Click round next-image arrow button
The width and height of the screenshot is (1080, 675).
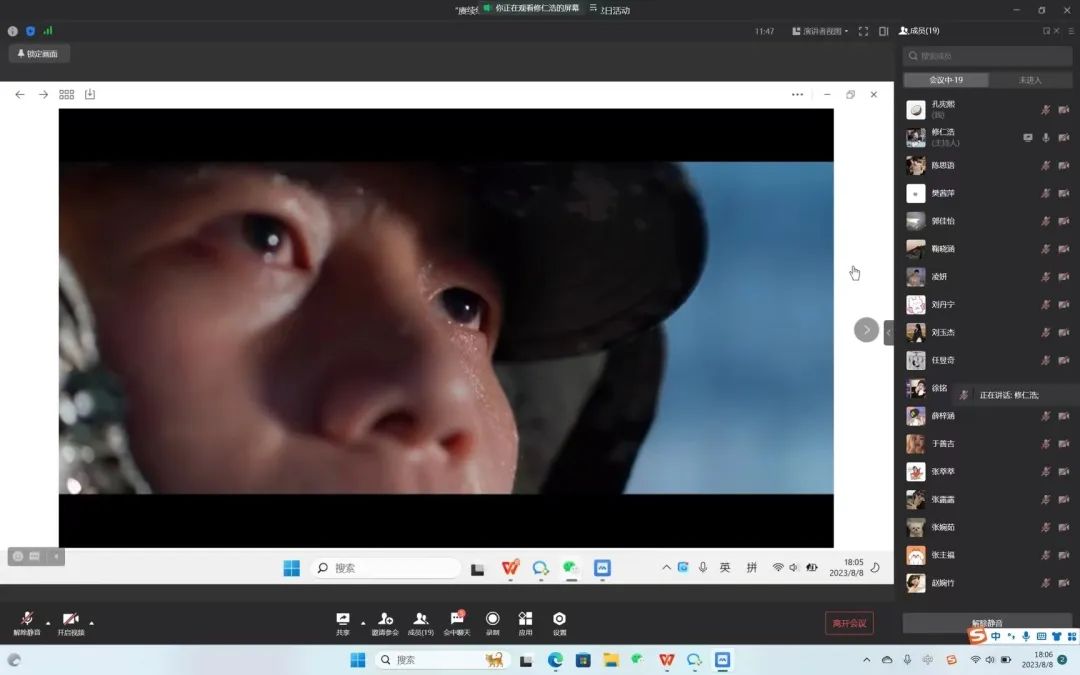(x=866, y=330)
